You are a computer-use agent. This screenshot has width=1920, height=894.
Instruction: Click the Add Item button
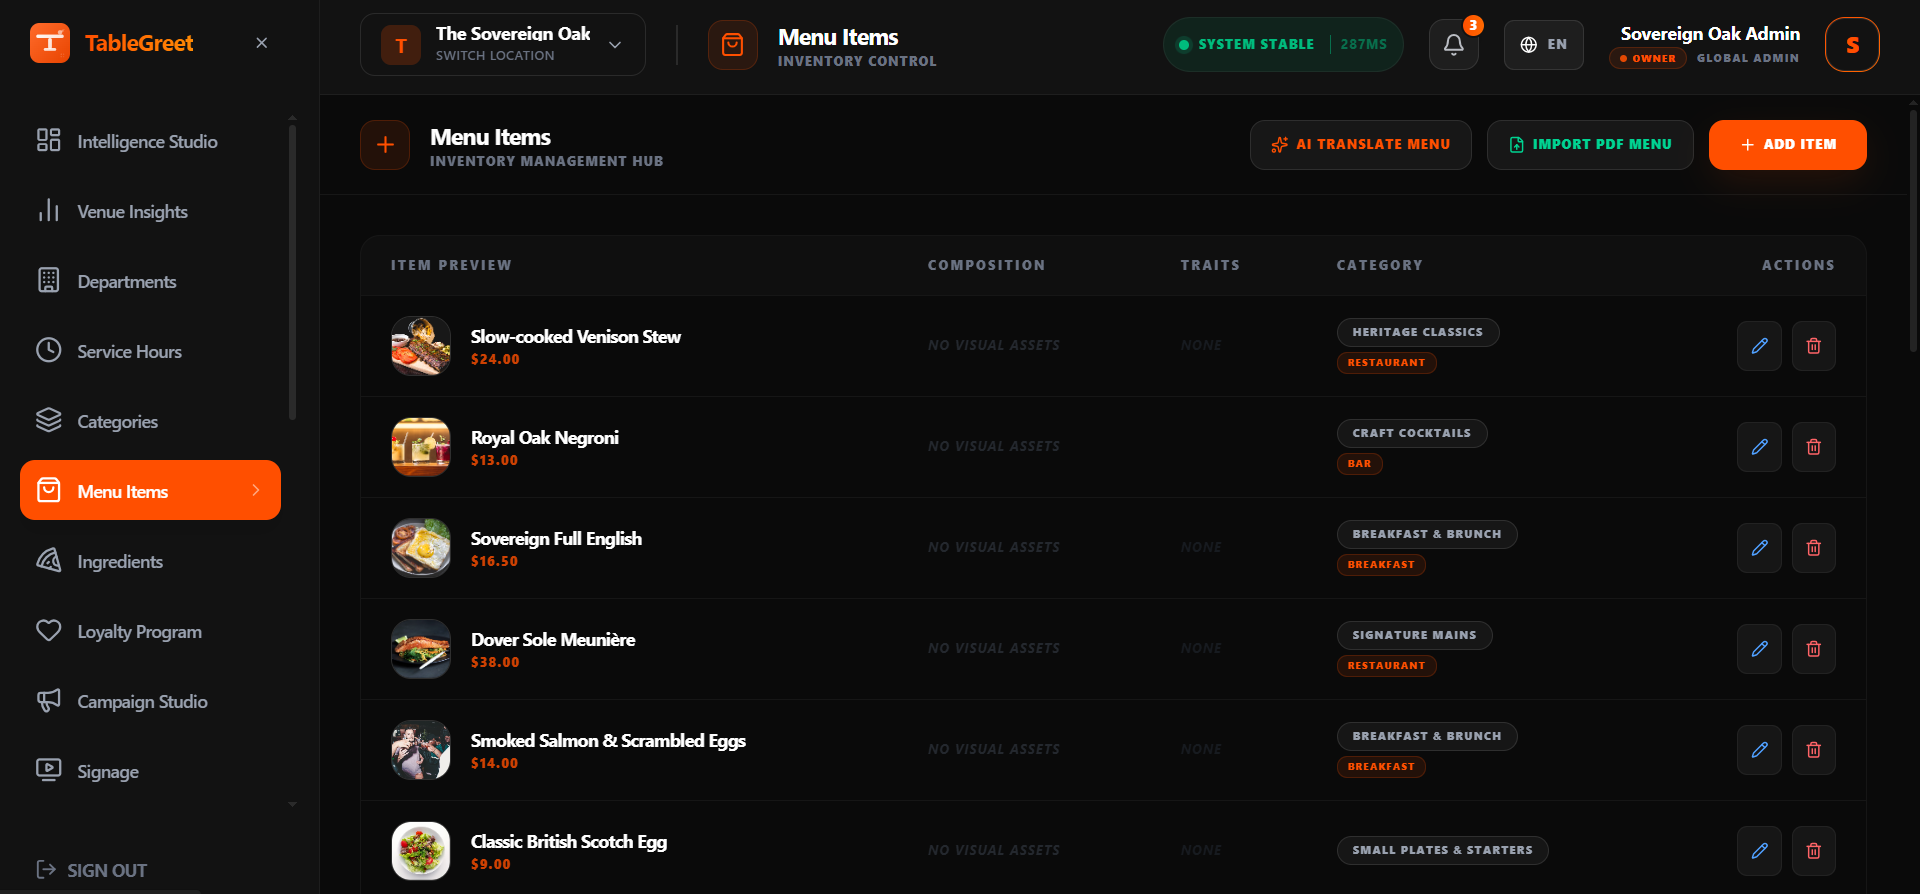point(1787,145)
